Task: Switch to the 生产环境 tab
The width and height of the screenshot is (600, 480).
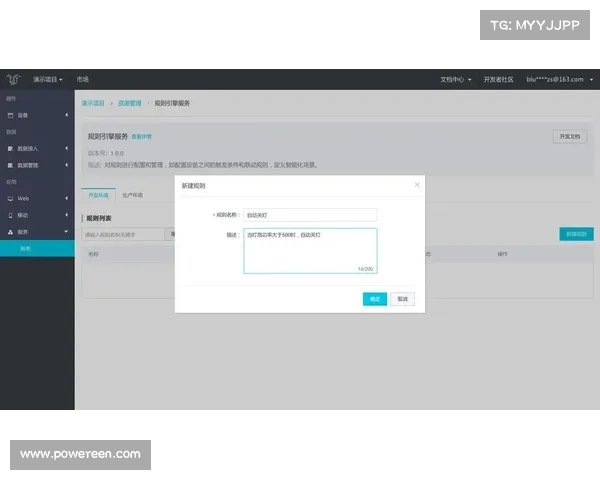Action: tap(132, 195)
